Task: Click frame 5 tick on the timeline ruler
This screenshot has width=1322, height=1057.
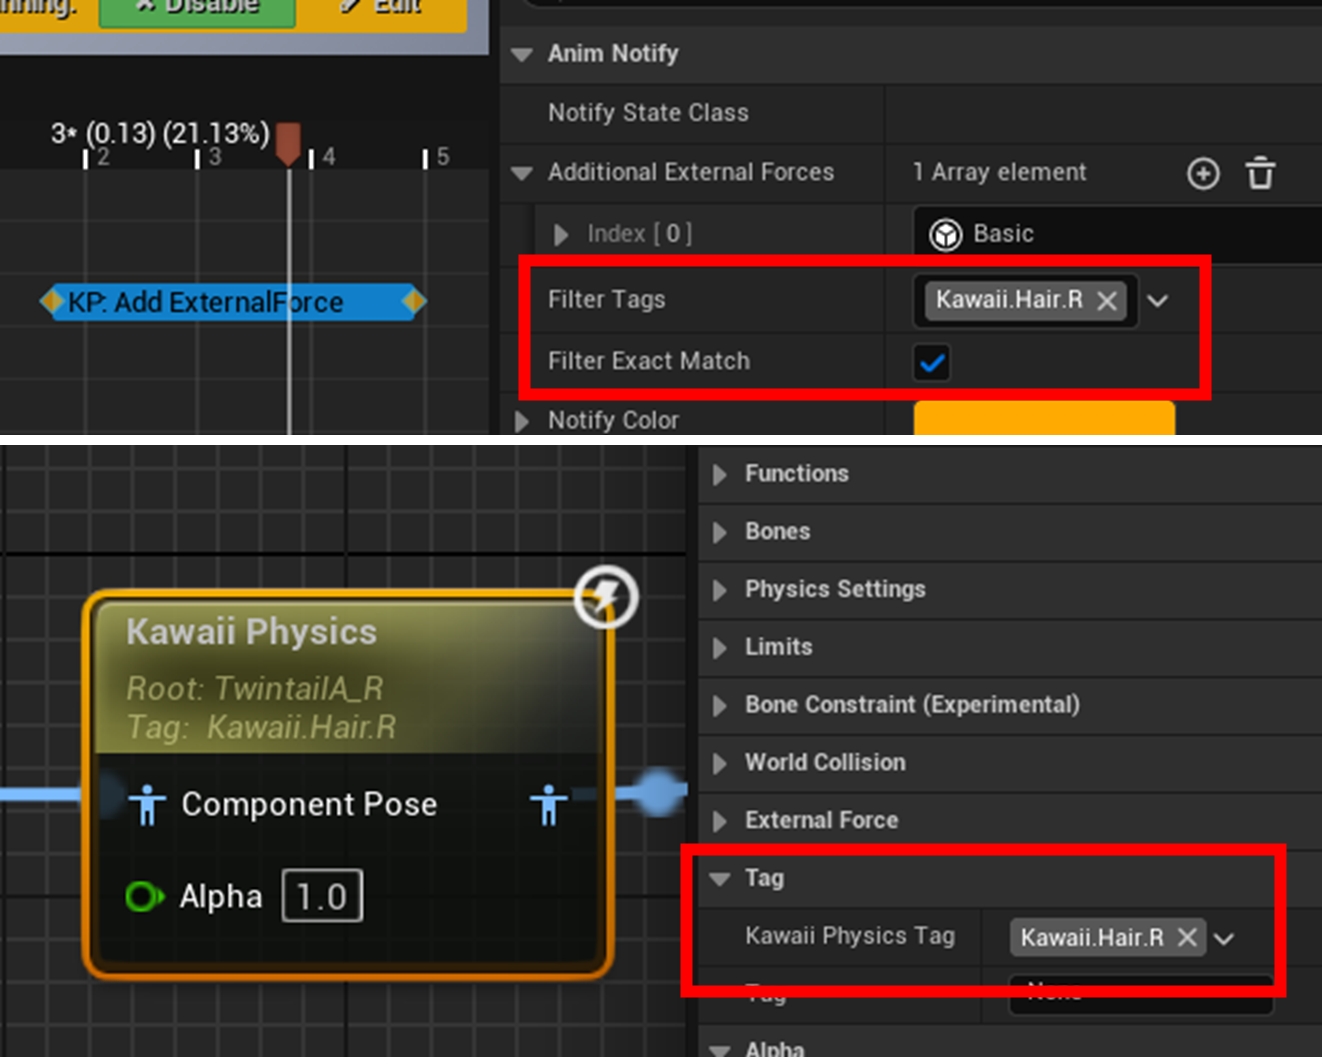Action: 426,158
